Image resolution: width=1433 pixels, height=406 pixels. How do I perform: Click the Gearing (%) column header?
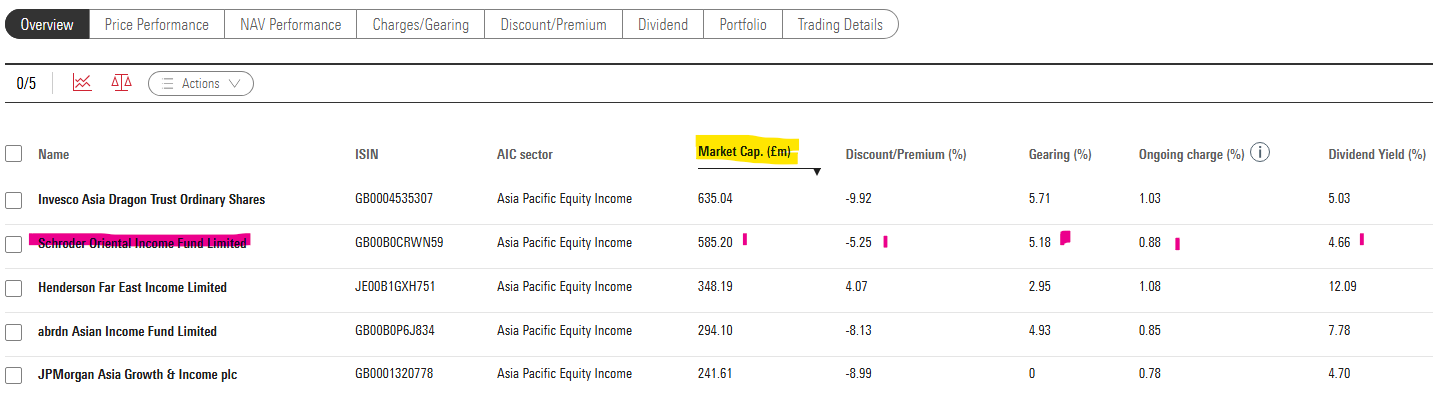coord(1059,155)
